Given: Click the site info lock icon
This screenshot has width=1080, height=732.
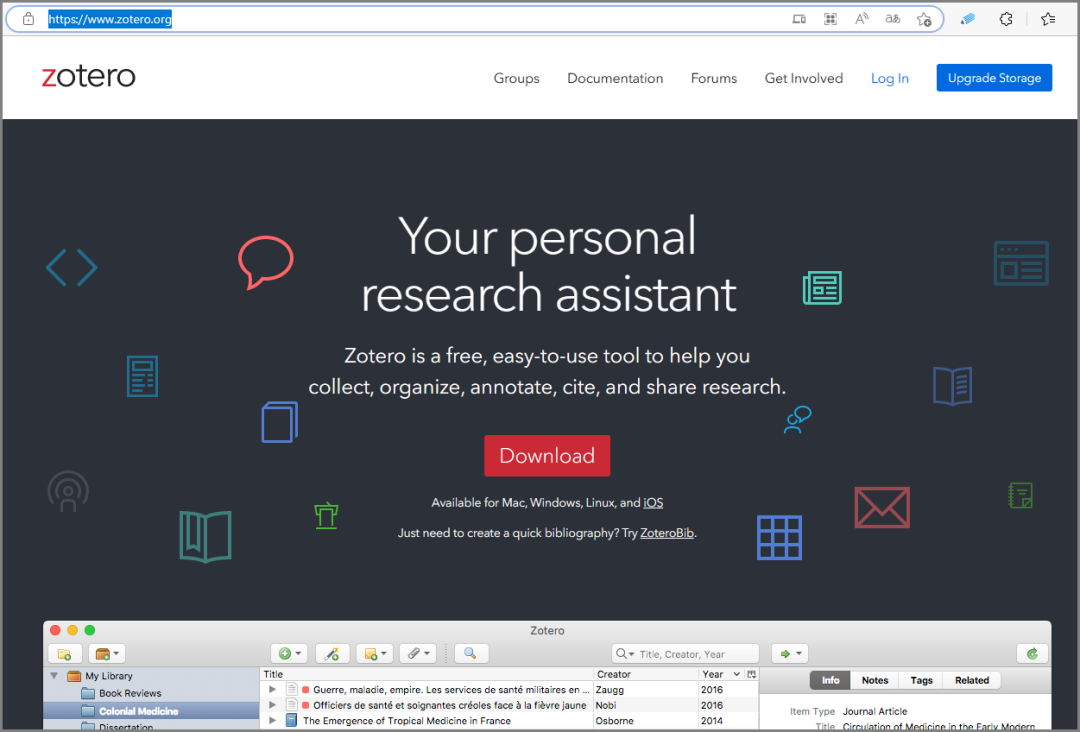Looking at the screenshot, I should [28, 19].
